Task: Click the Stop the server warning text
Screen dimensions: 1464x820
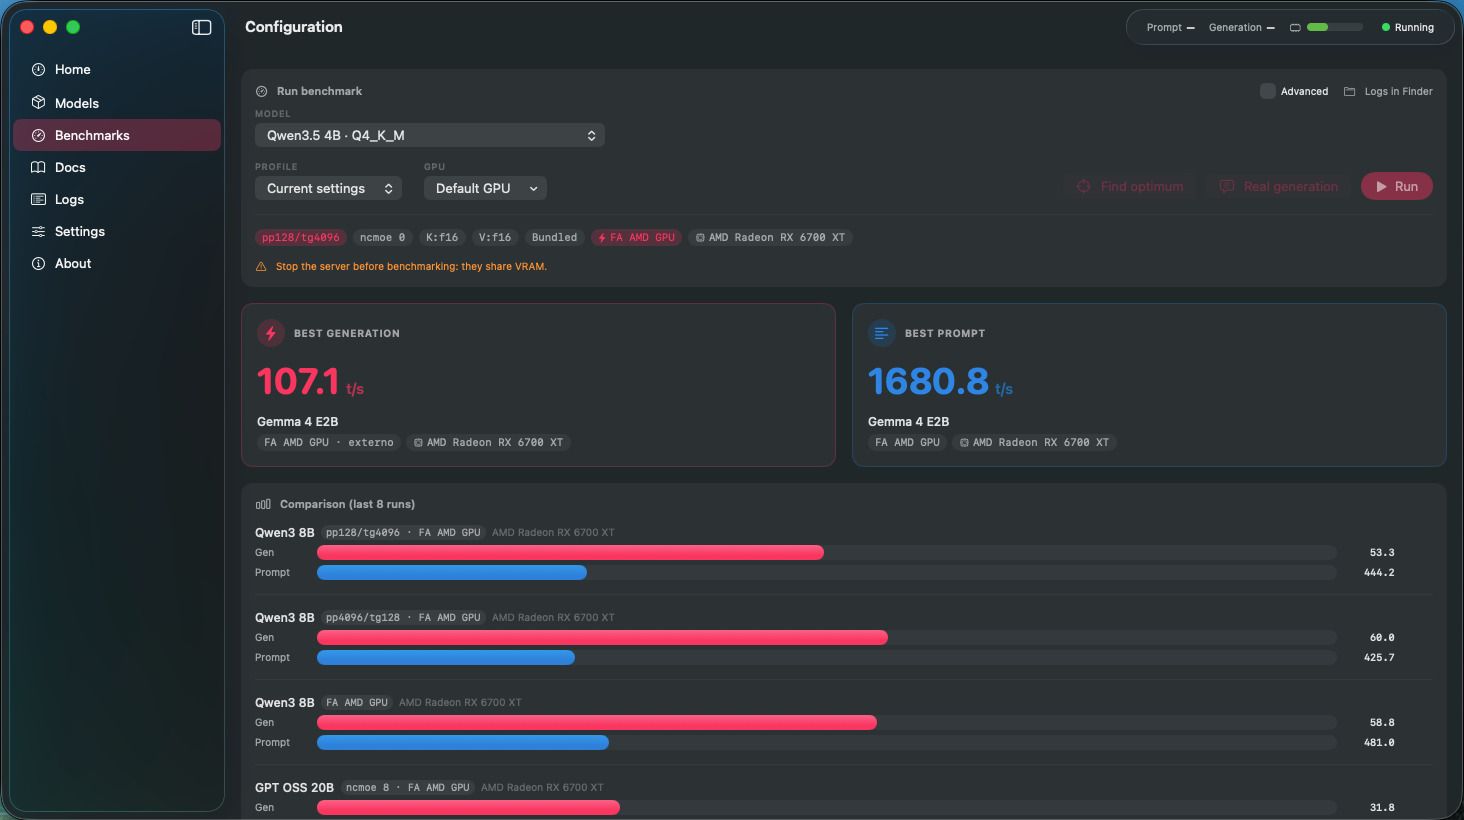Action: [411, 267]
